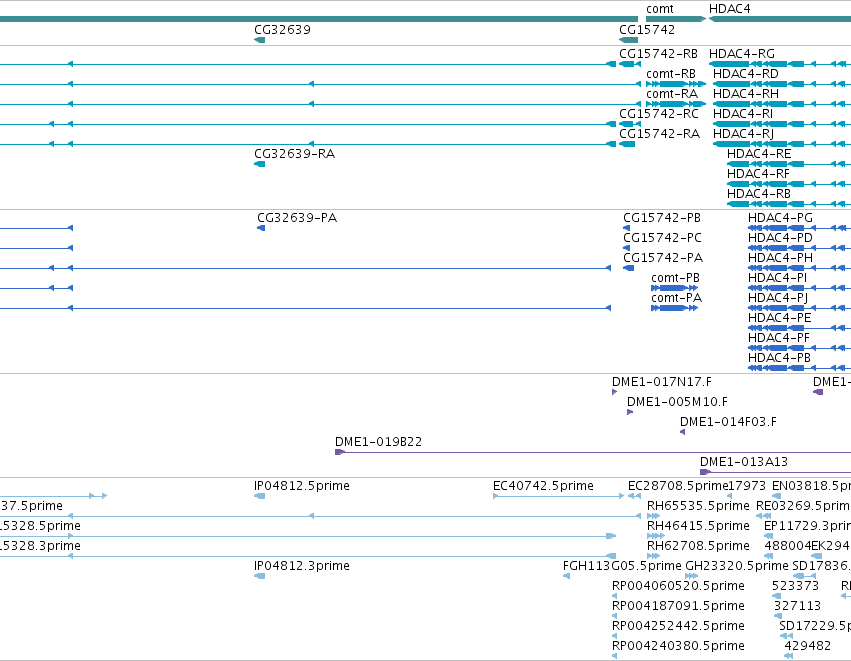
Task: Click the DME1-014F03.F feature label
Action: (x=728, y=423)
